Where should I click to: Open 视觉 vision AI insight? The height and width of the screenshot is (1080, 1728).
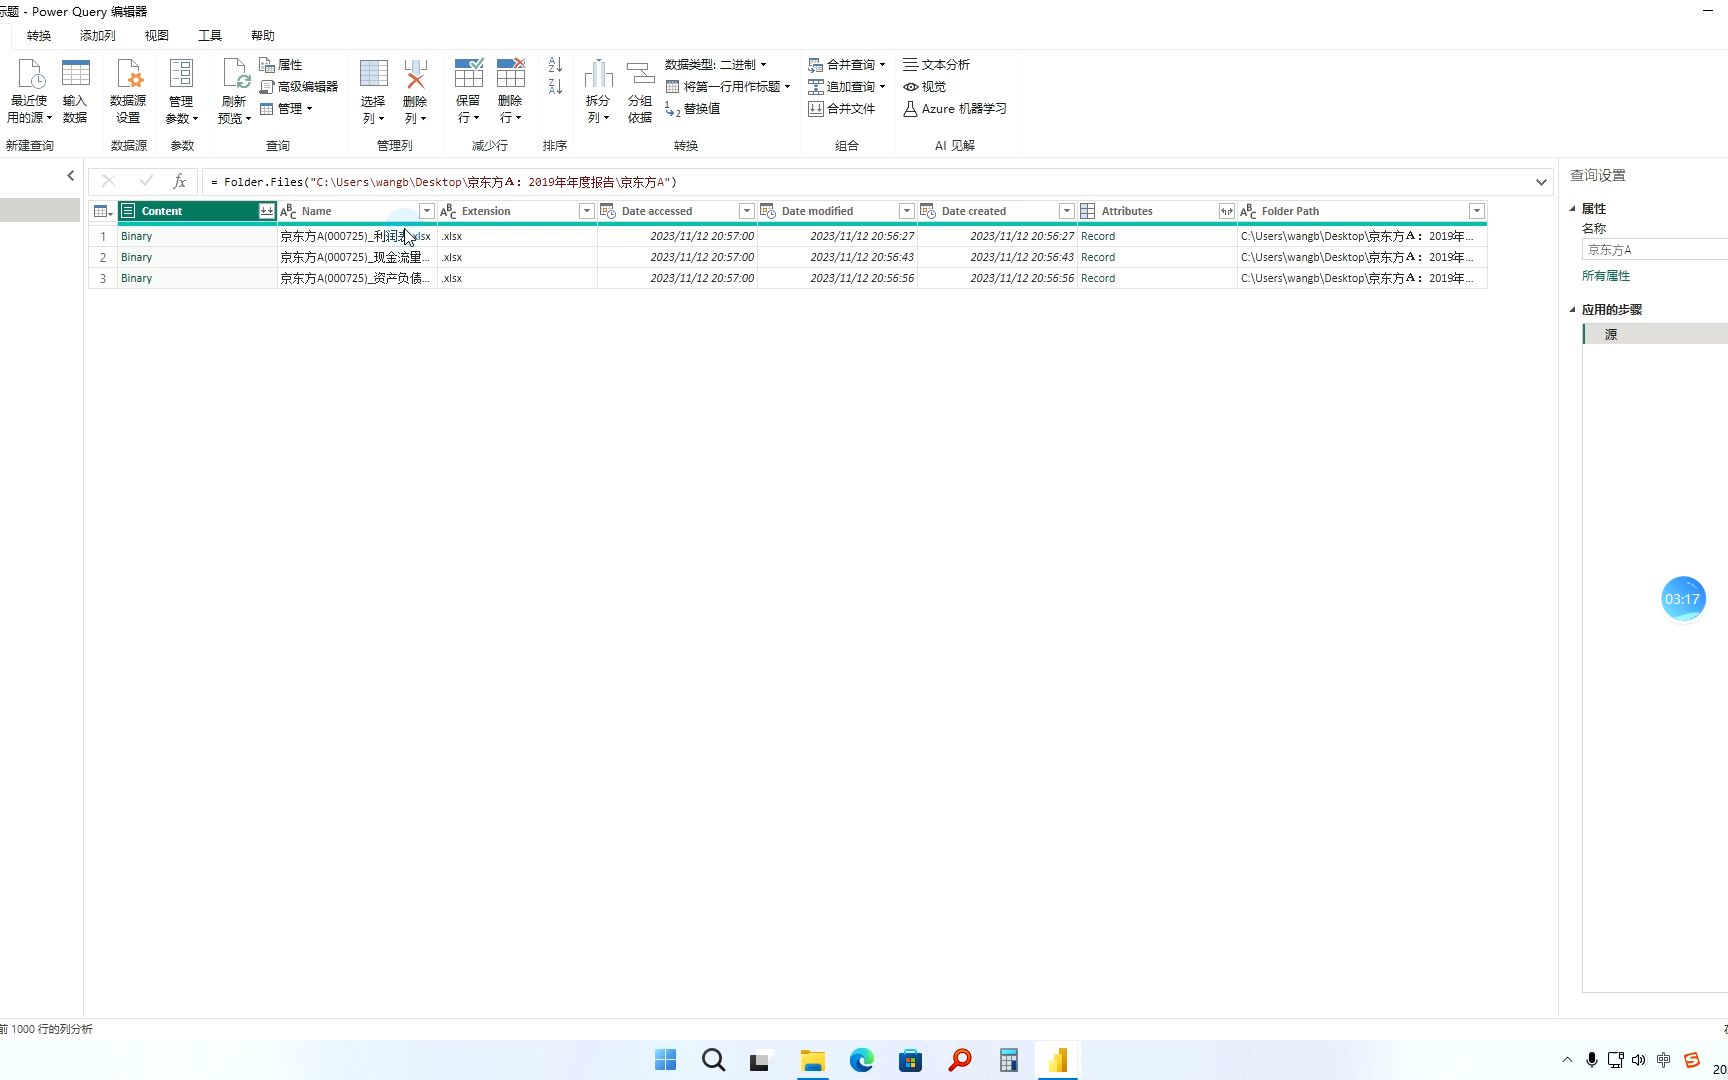point(924,86)
